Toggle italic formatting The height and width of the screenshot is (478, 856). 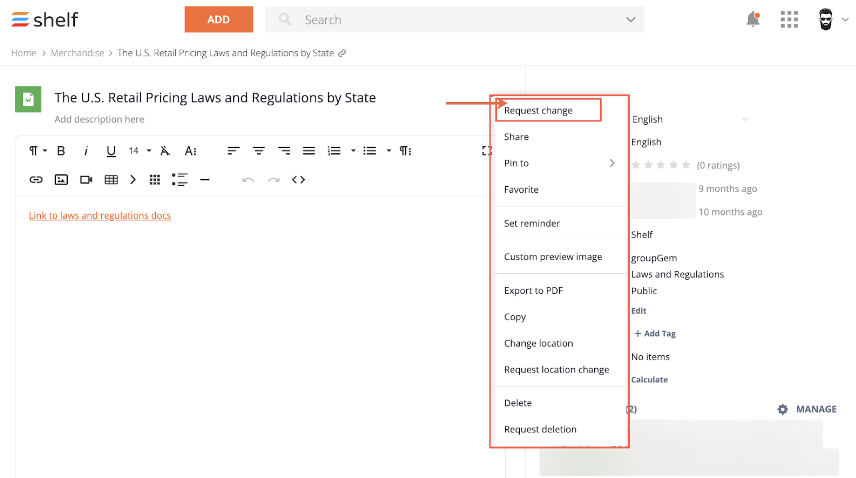pyautogui.click(x=86, y=151)
